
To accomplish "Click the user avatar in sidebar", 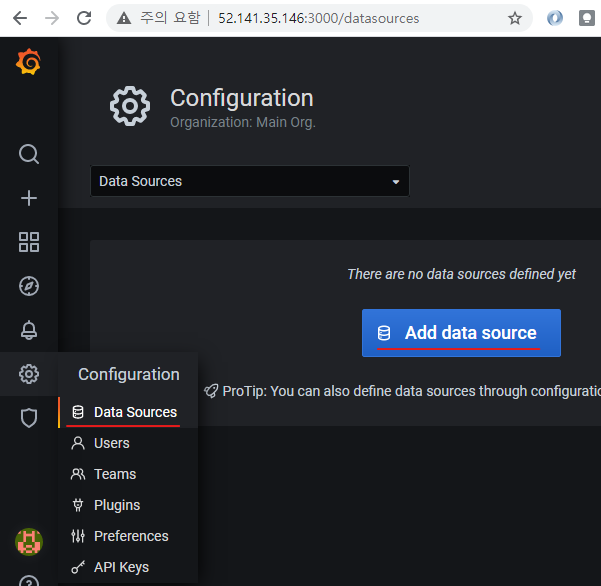I will (x=29, y=542).
